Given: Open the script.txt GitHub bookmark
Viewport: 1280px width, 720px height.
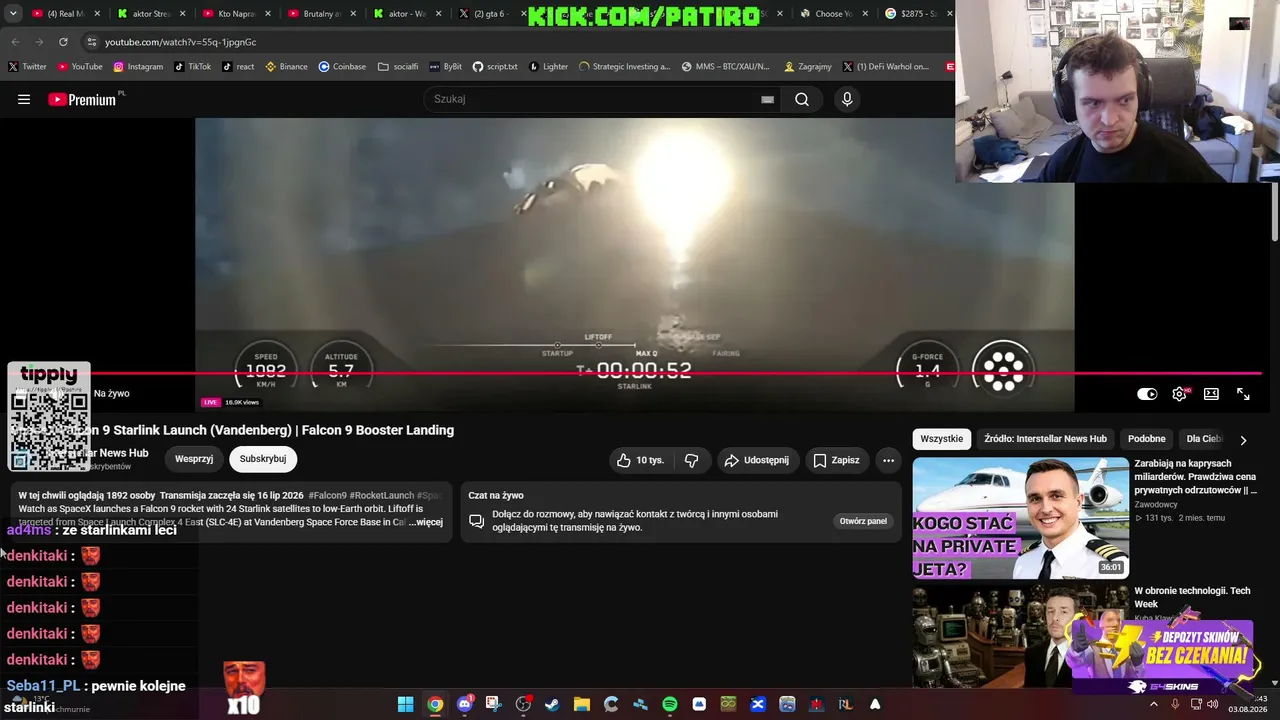Looking at the screenshot, I should [495, 67].
